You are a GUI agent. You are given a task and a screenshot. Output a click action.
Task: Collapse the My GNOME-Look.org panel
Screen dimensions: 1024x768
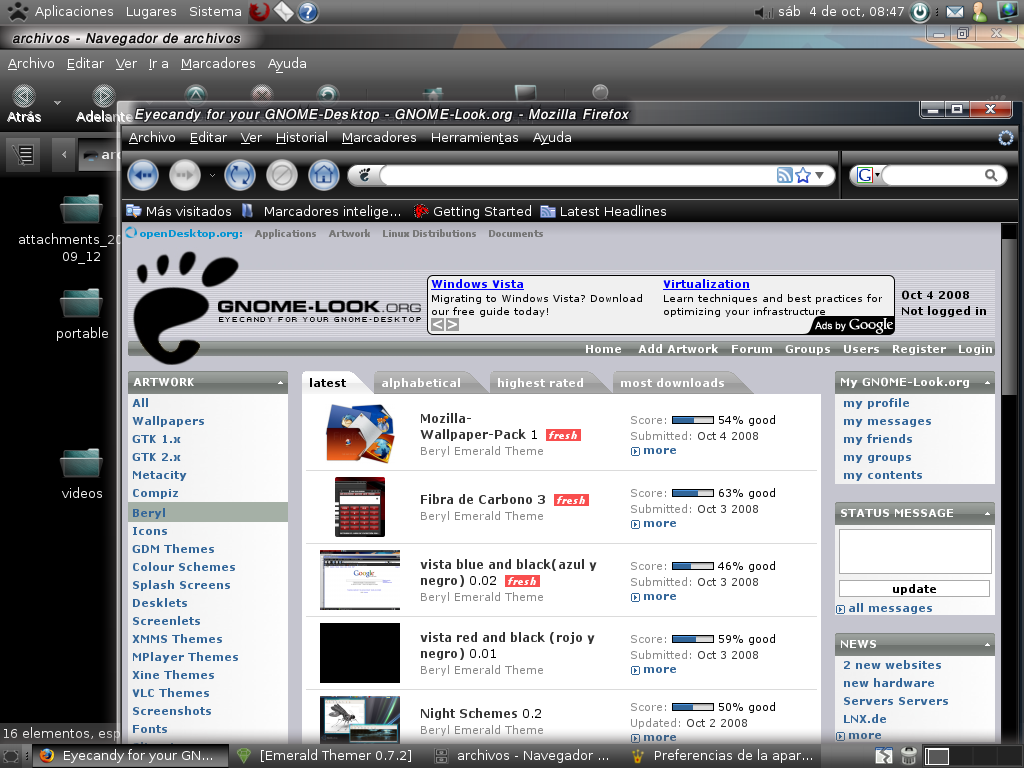(x=987, y=383)
